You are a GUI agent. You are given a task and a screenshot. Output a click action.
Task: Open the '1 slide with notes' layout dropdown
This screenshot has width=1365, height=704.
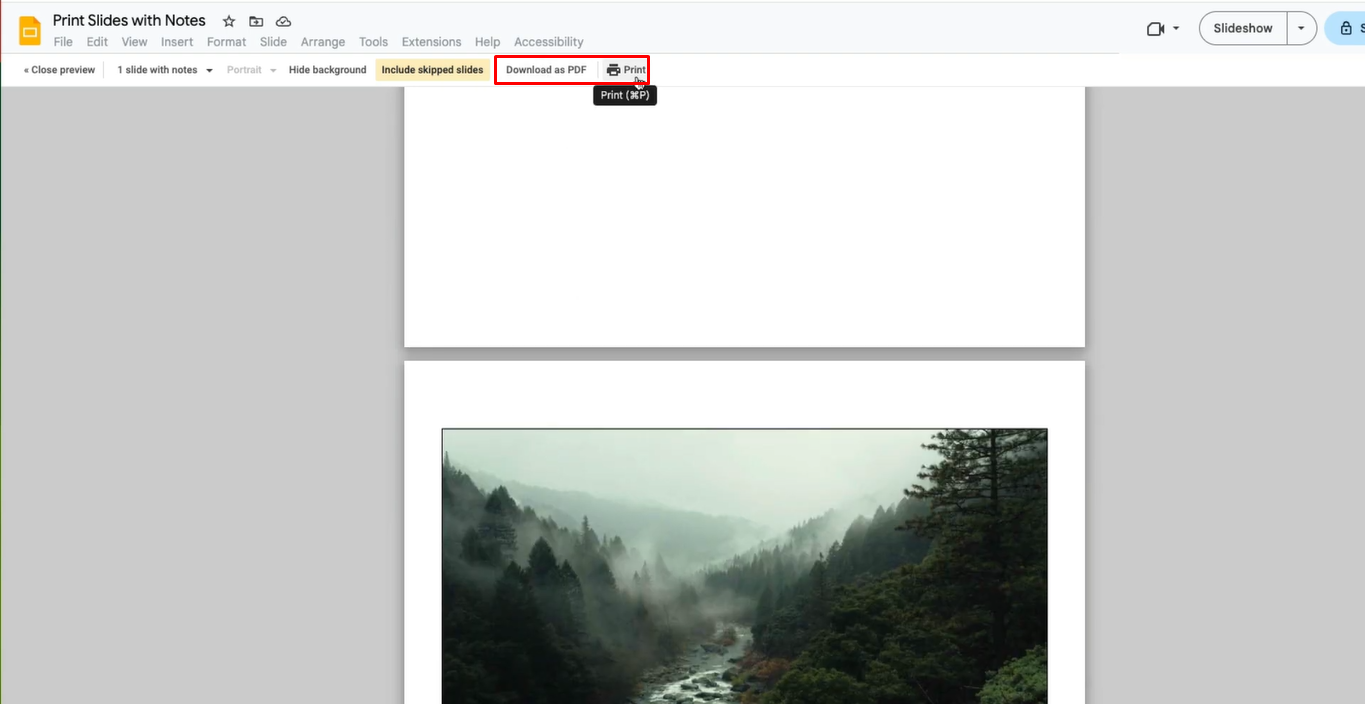point(164,70)
